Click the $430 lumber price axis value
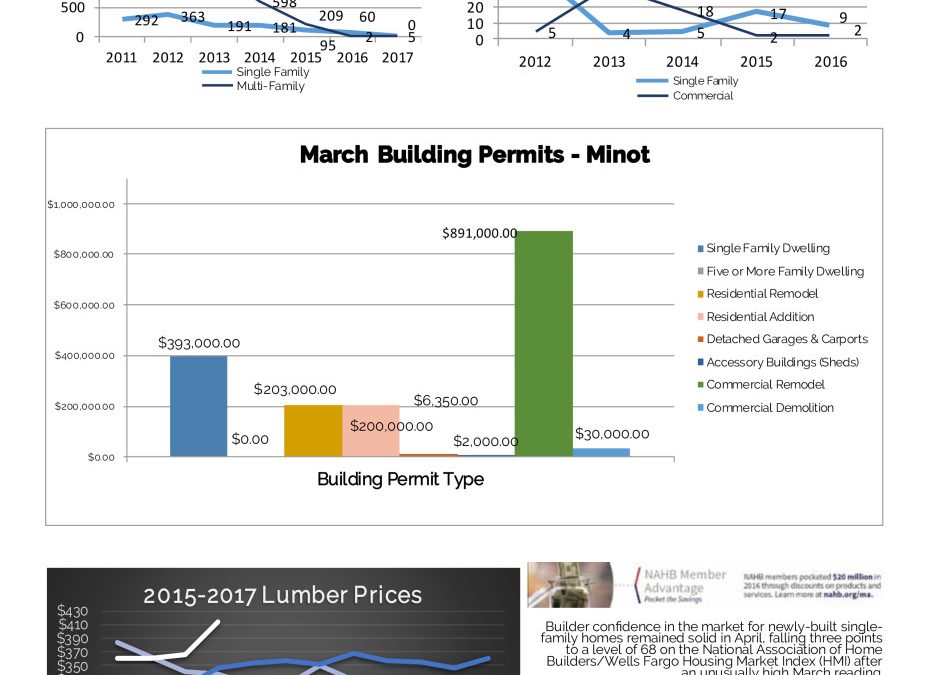The height and width of the screenshot is (675, 927). 73,611
